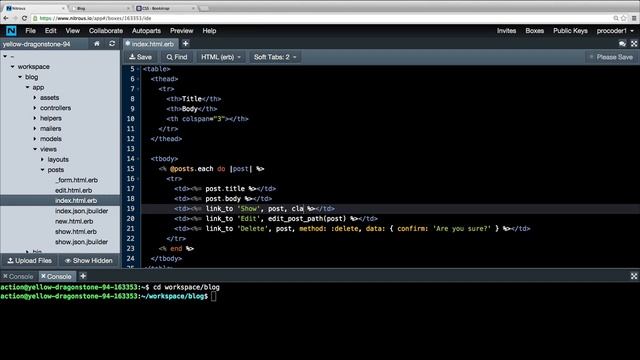Screen dimensions: 640x360
Task: Open _form.html.erb in the tree
Action: (x=76, y=180)
